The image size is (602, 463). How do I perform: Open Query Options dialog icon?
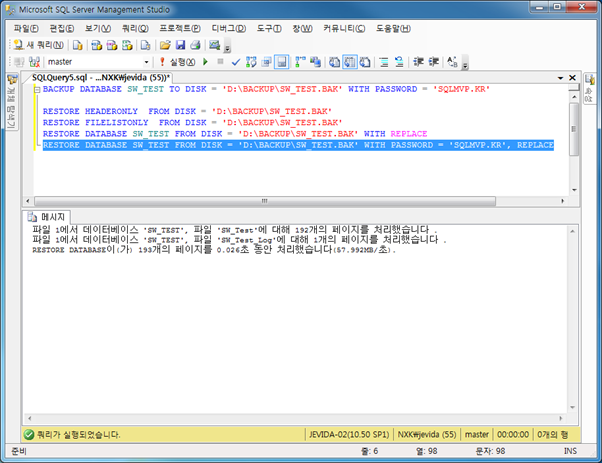tap(266, 62)
